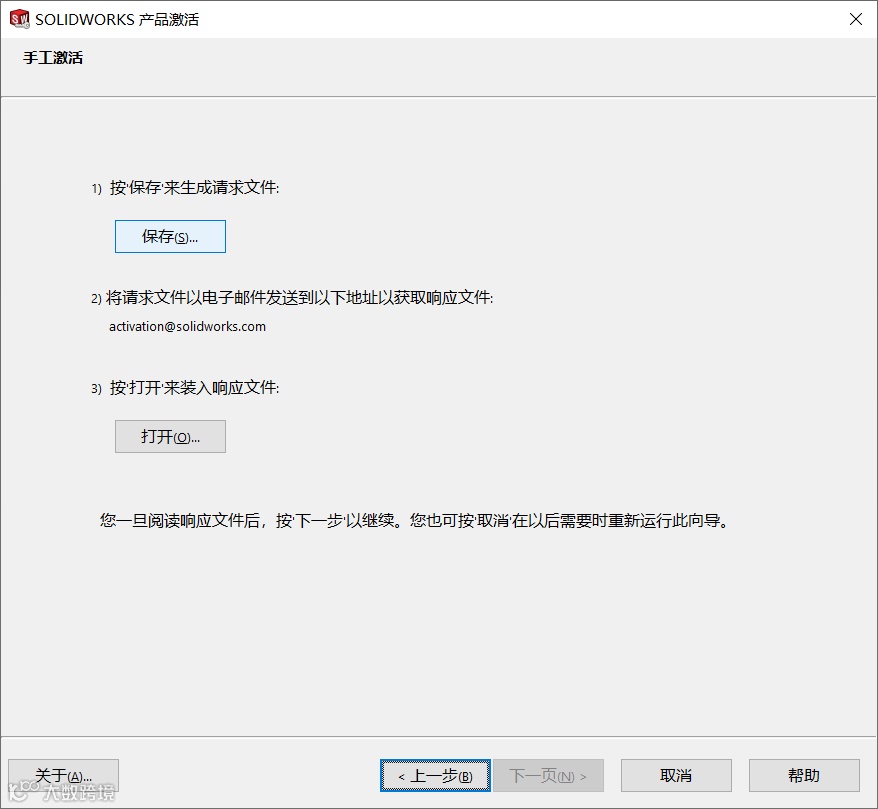Open the 关于(A)... about dialog
Image resolution: width=878 pixels, height=809 pixels.
[x=63, y=775]
